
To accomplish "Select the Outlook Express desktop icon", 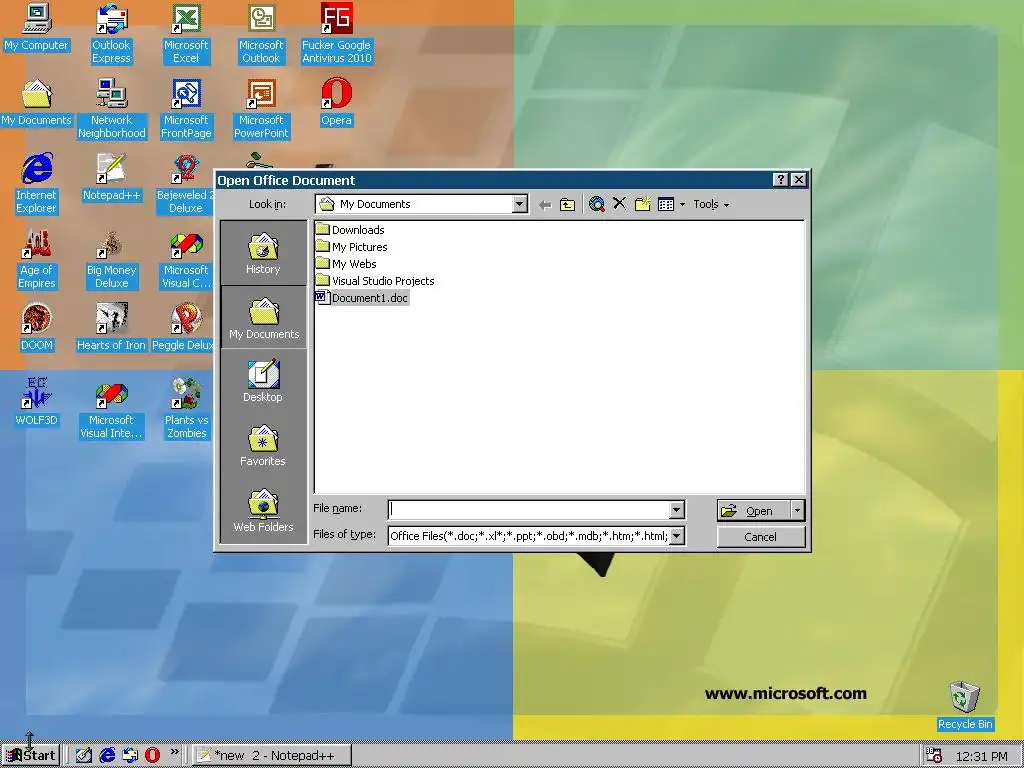I will 111,34.
